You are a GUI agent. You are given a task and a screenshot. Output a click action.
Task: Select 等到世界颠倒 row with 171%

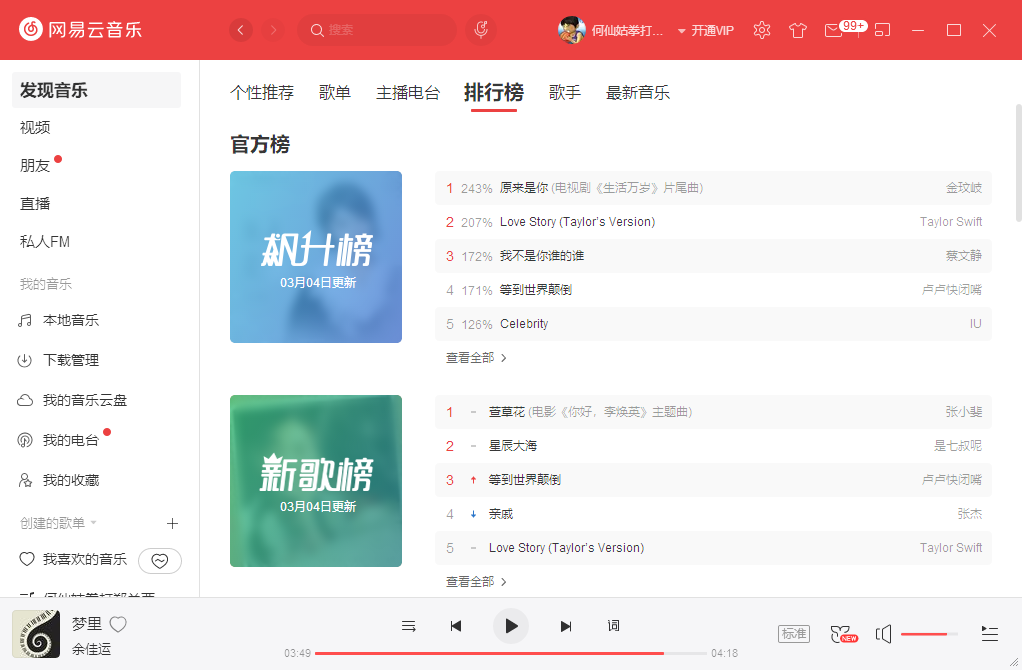(x=713, y=289)
